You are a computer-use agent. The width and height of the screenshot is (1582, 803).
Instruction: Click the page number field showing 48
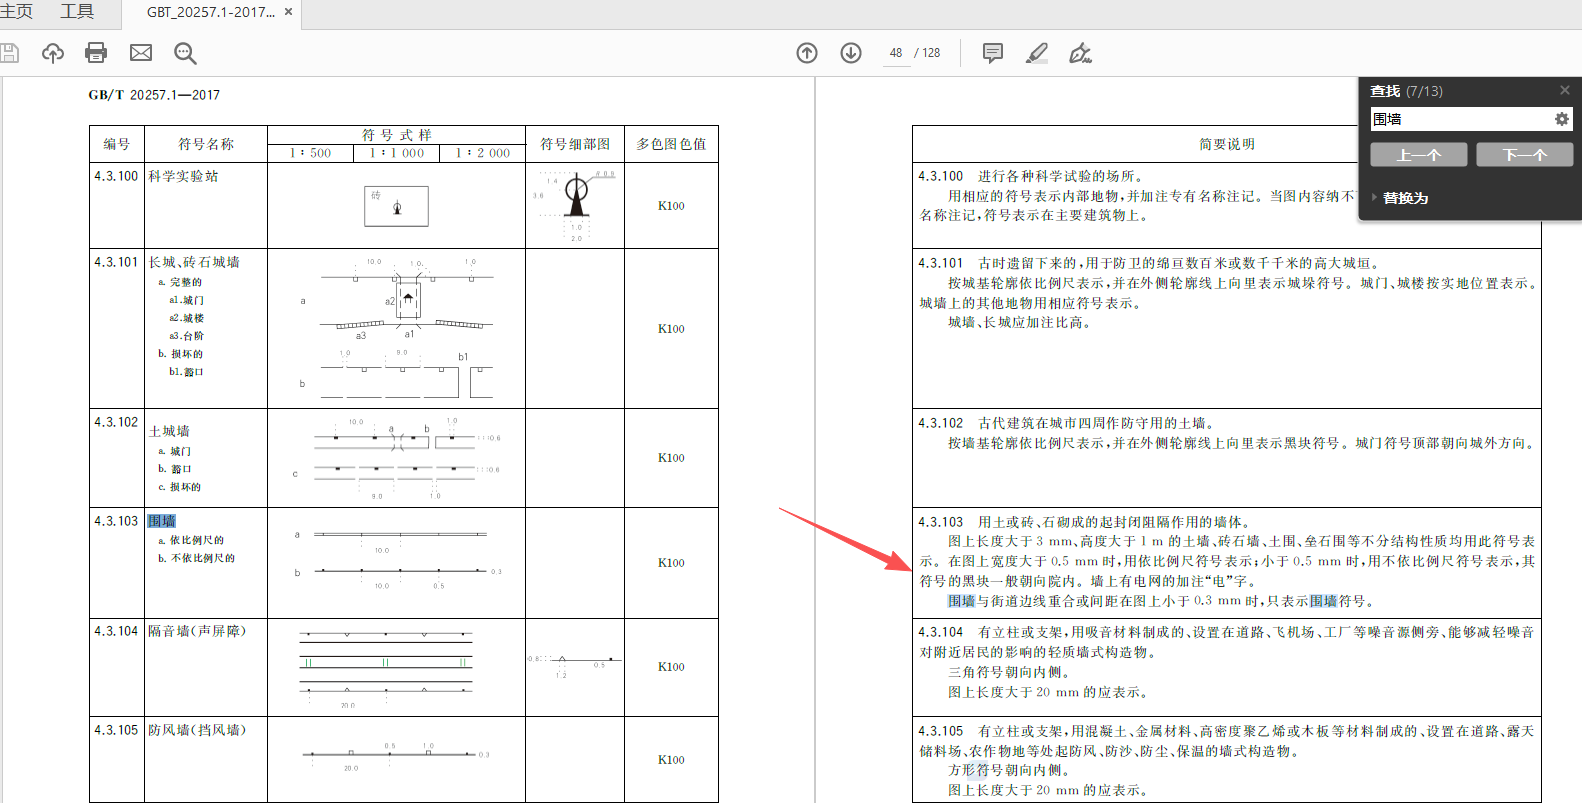point(897,53)
